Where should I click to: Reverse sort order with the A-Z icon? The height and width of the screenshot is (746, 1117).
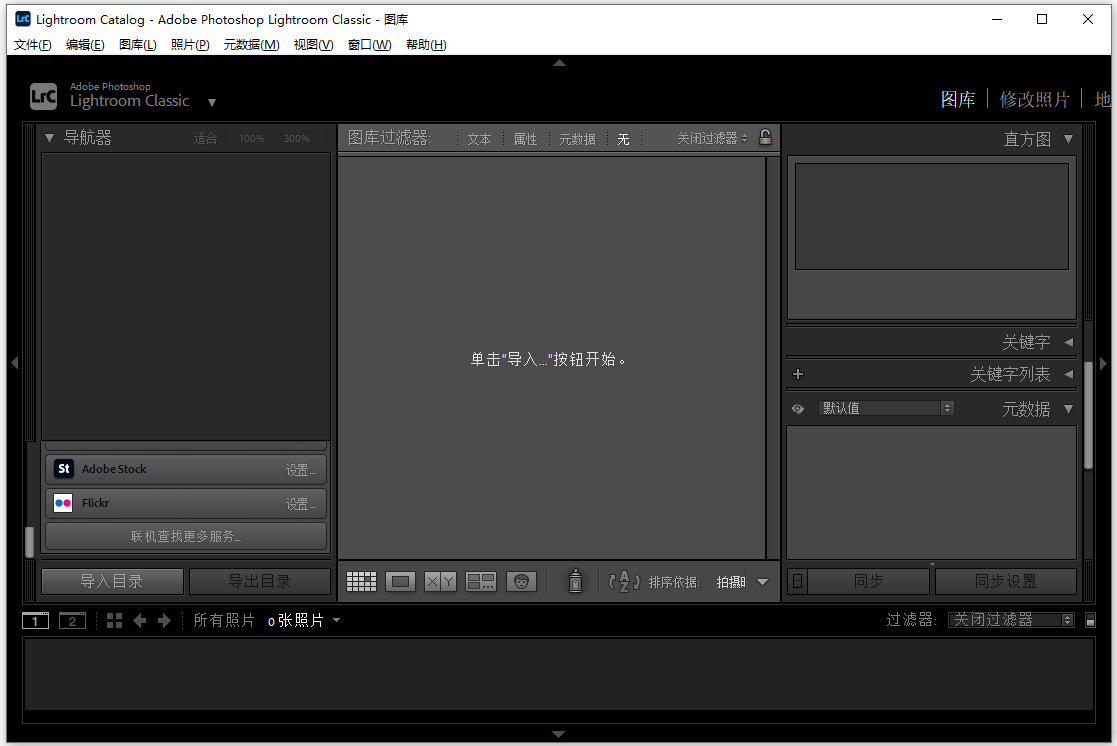(x=623, y=581)
